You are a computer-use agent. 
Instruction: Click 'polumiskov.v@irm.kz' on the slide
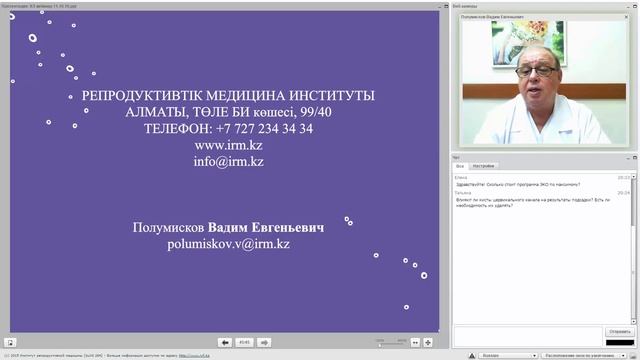[229, 244]
